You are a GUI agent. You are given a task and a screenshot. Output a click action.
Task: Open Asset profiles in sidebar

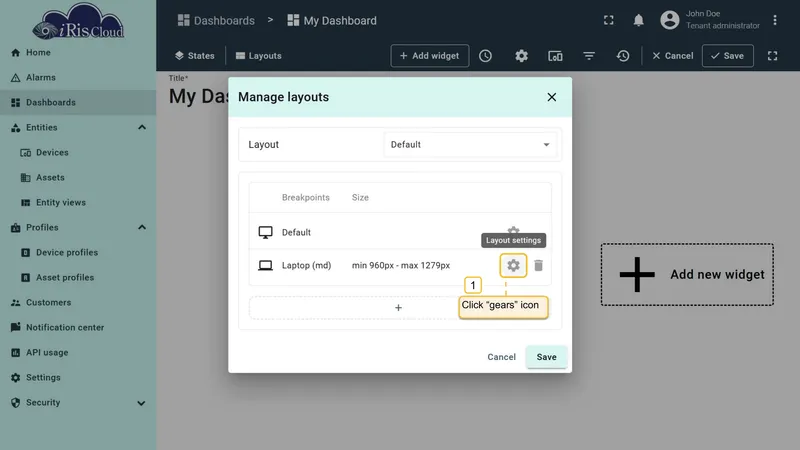point(78,278)
